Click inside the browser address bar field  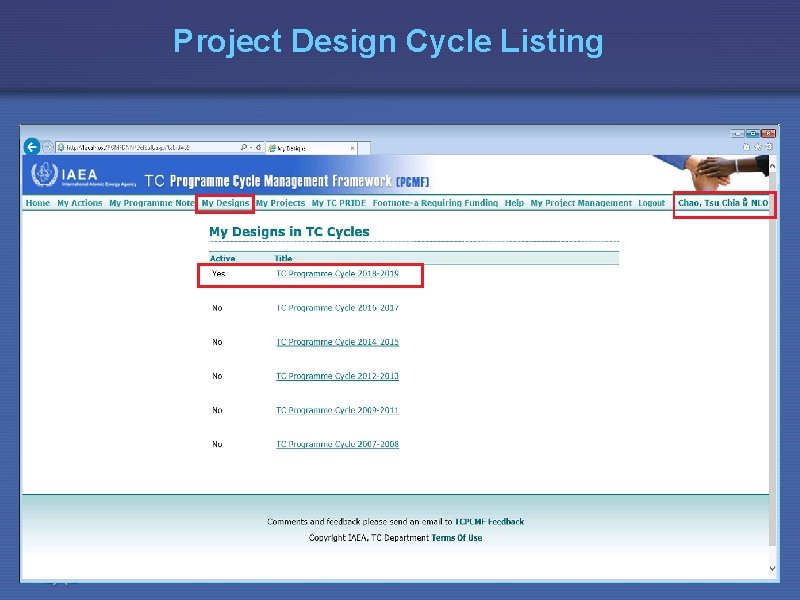tap(150, 146)
